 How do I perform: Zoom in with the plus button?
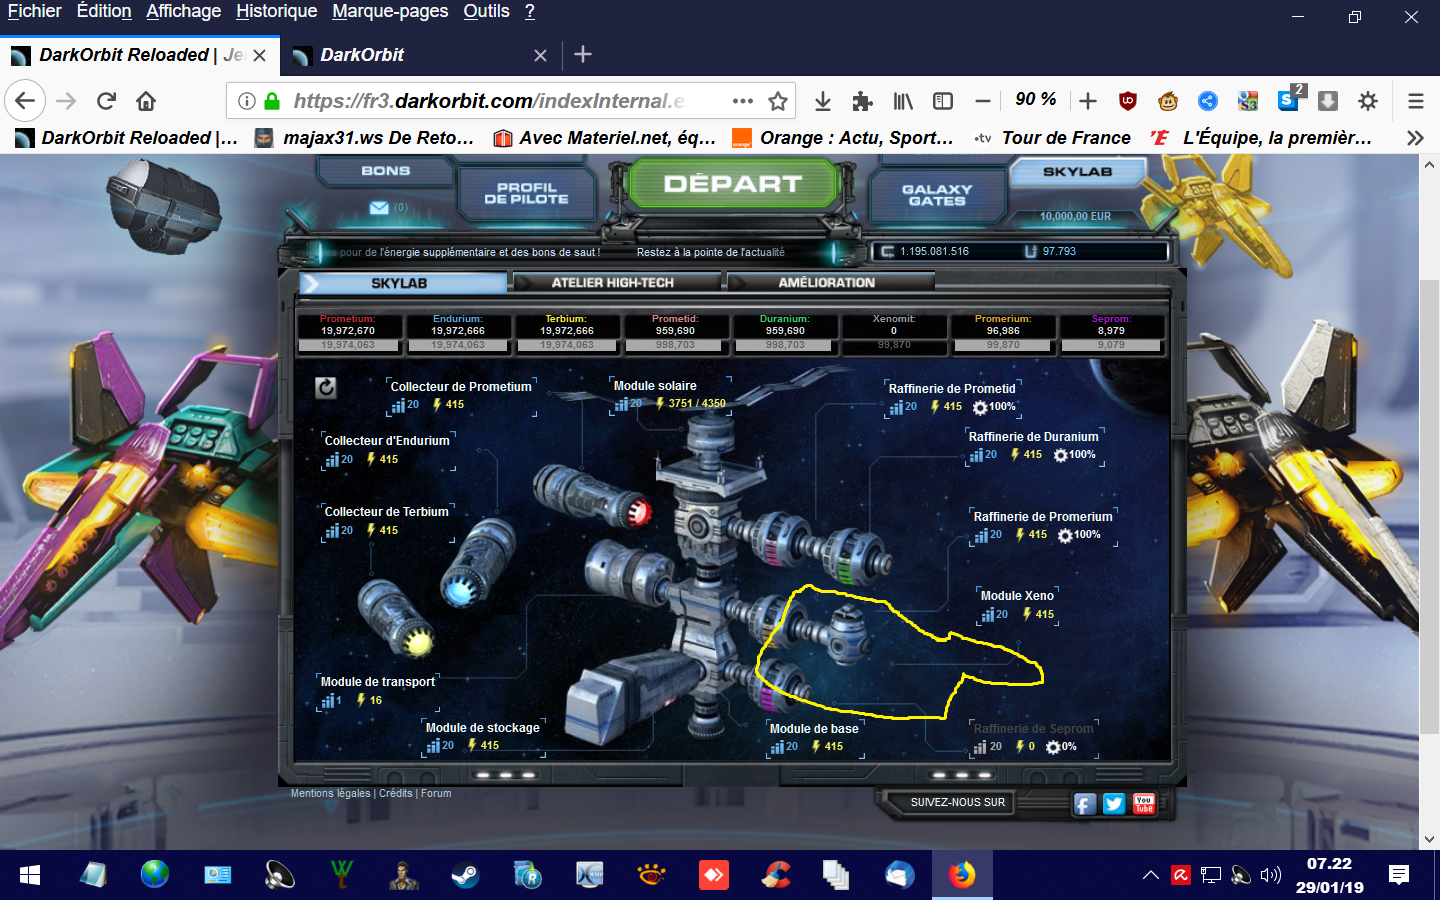1088,101
